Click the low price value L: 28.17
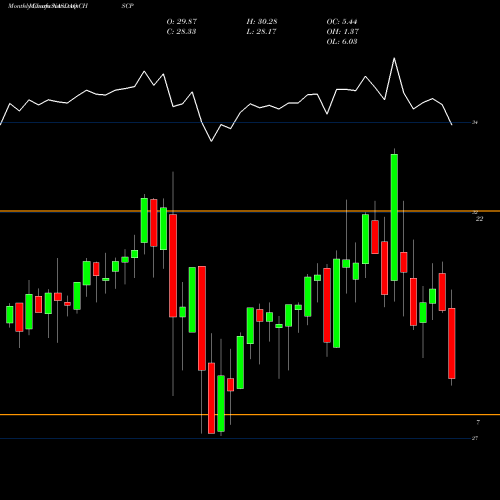This screenshot has height=500, width=500. [261, 32]
